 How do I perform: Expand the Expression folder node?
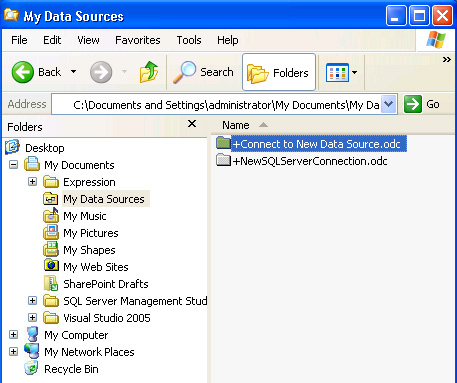pyautogui.click(x=32, y=182)
